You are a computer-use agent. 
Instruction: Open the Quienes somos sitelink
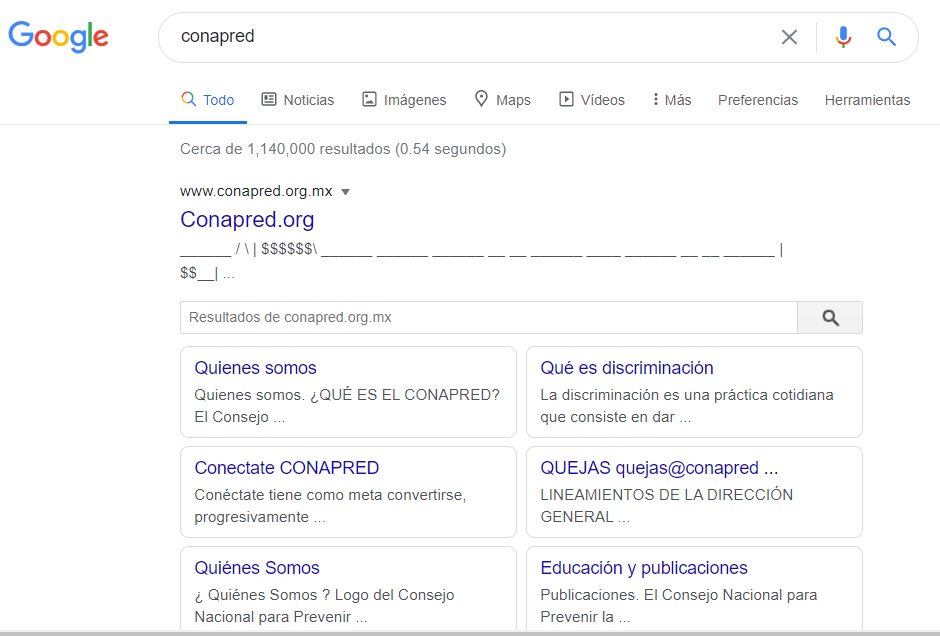[255, 368]
